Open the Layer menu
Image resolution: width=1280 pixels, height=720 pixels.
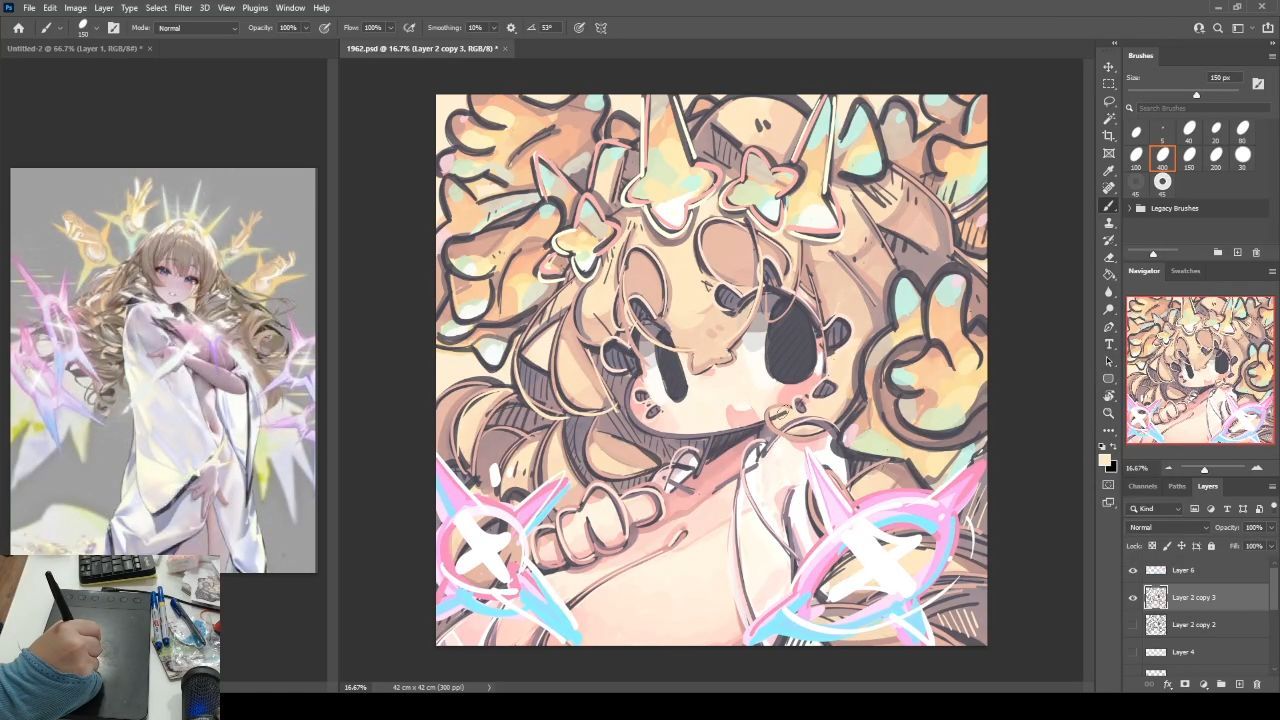coord(103,8)
